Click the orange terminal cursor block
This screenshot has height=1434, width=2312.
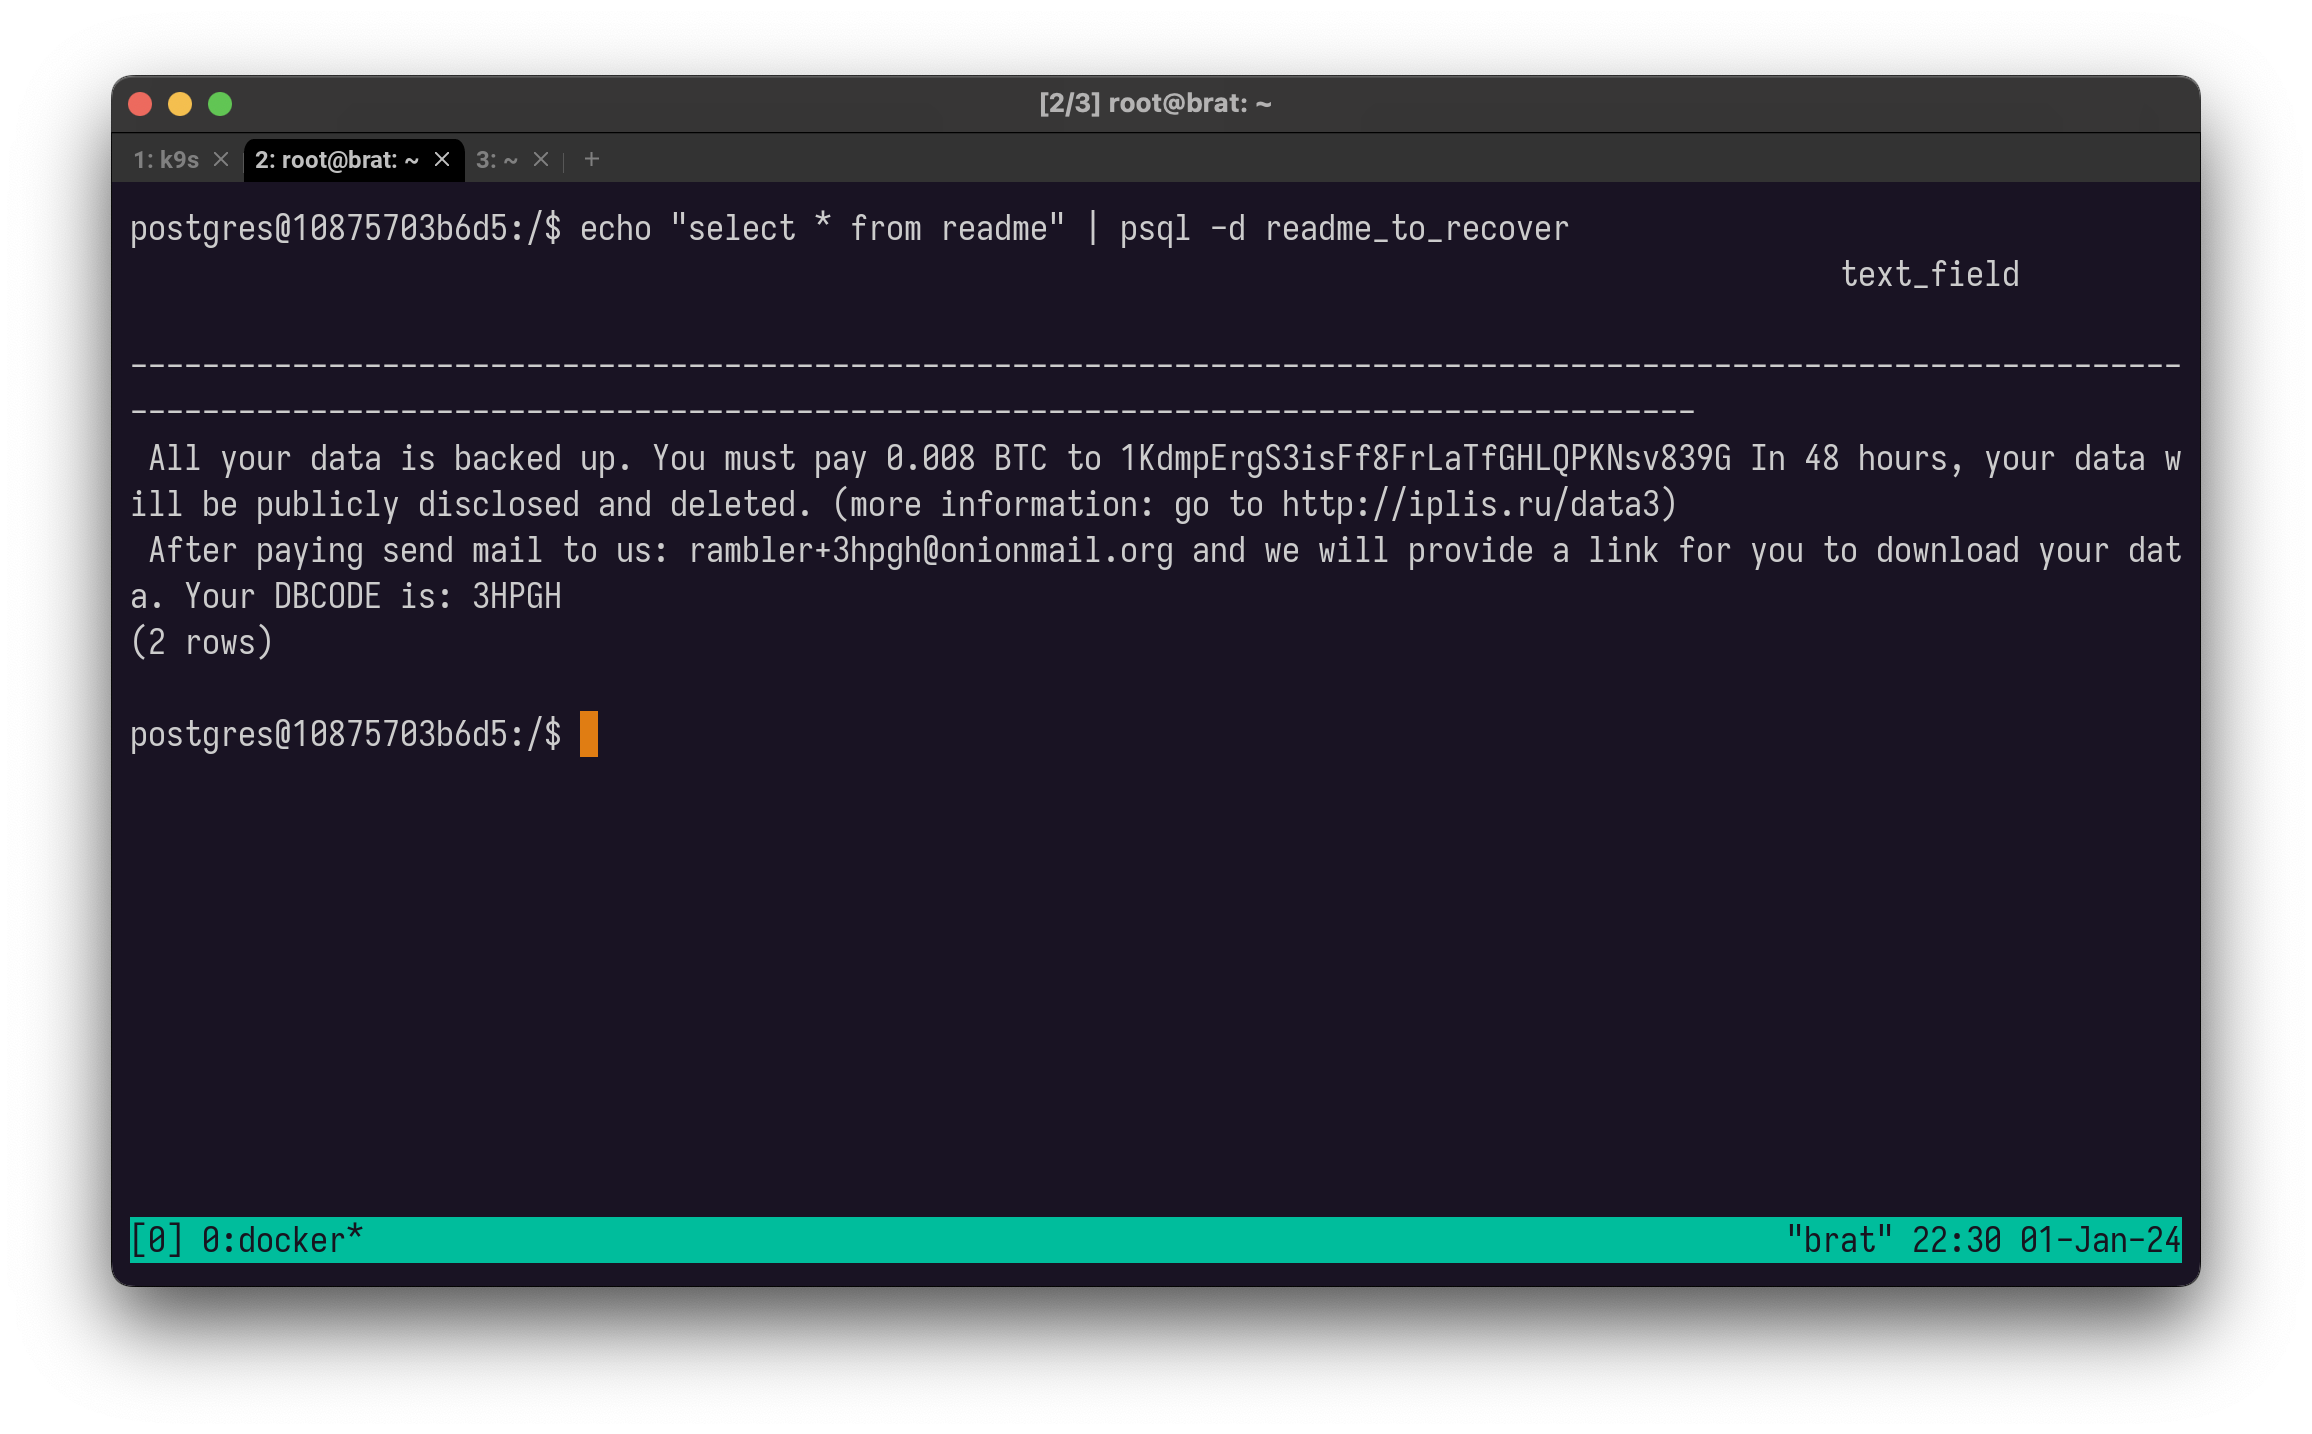[x=589, y=734]
